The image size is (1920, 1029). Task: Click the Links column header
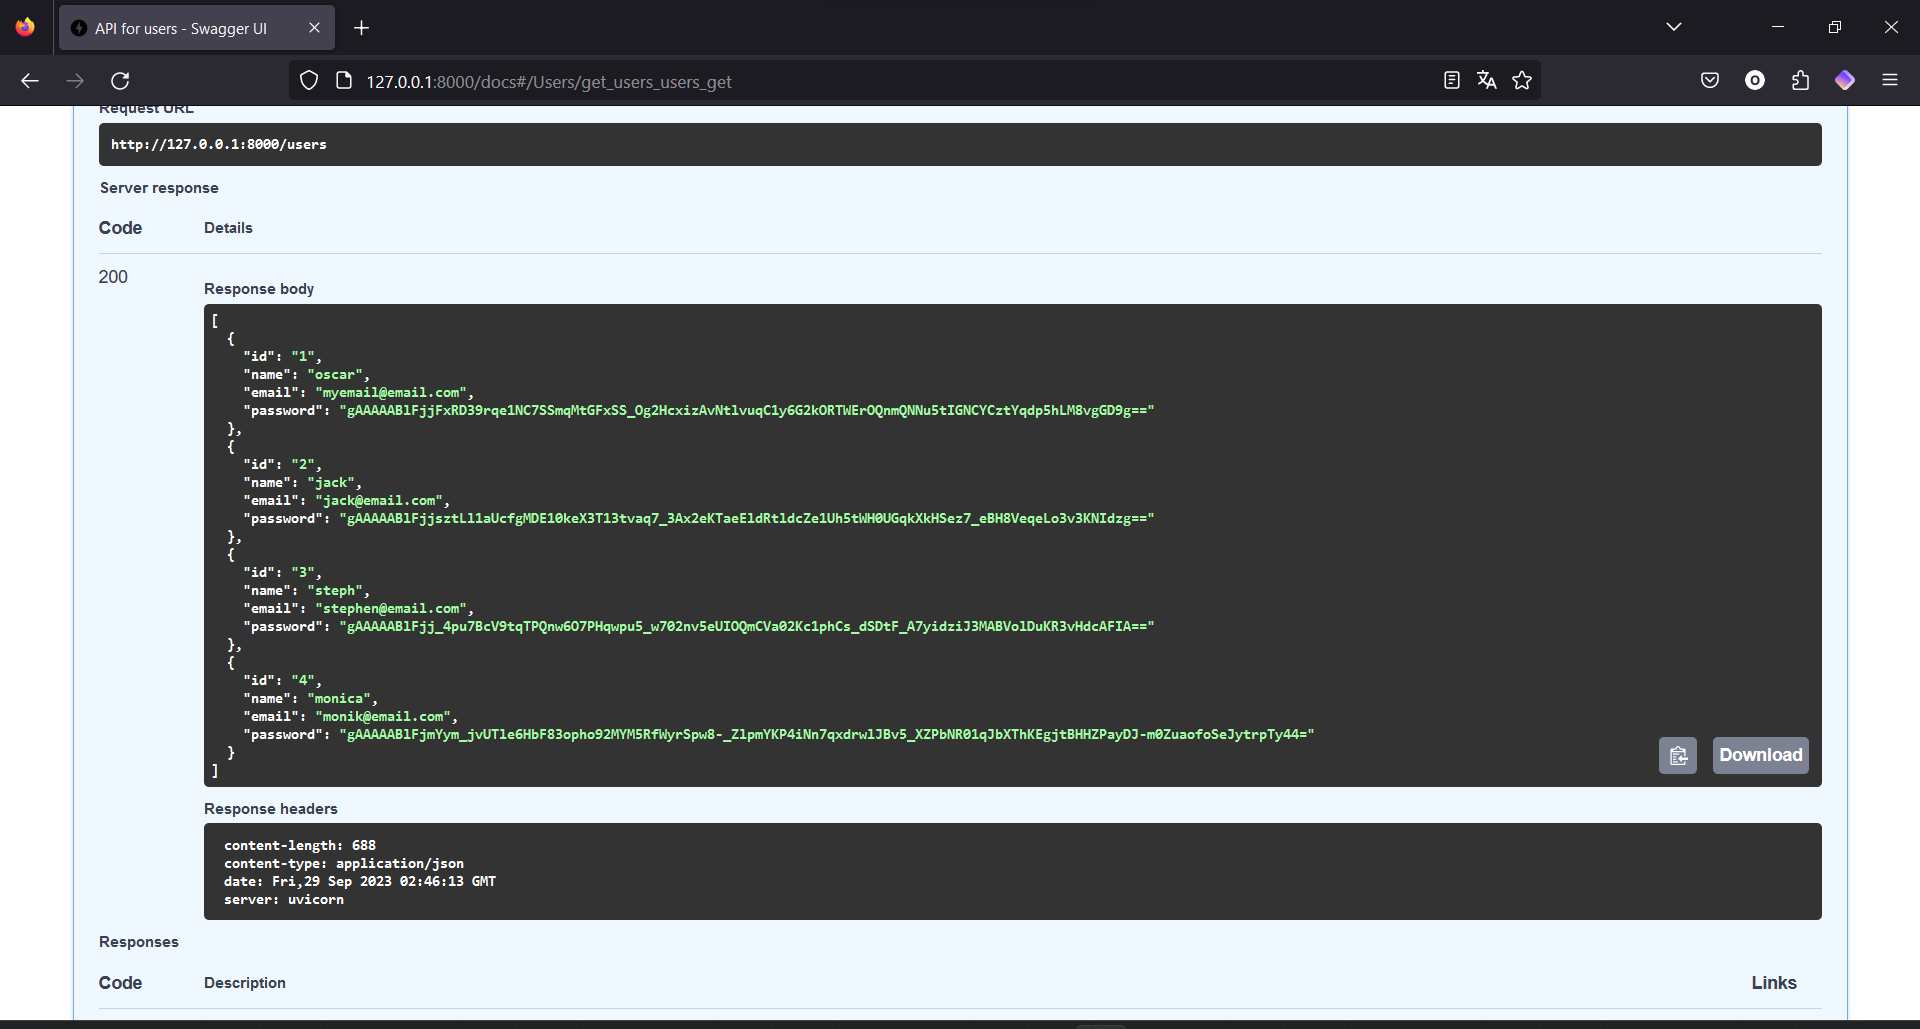[1774, 983]
